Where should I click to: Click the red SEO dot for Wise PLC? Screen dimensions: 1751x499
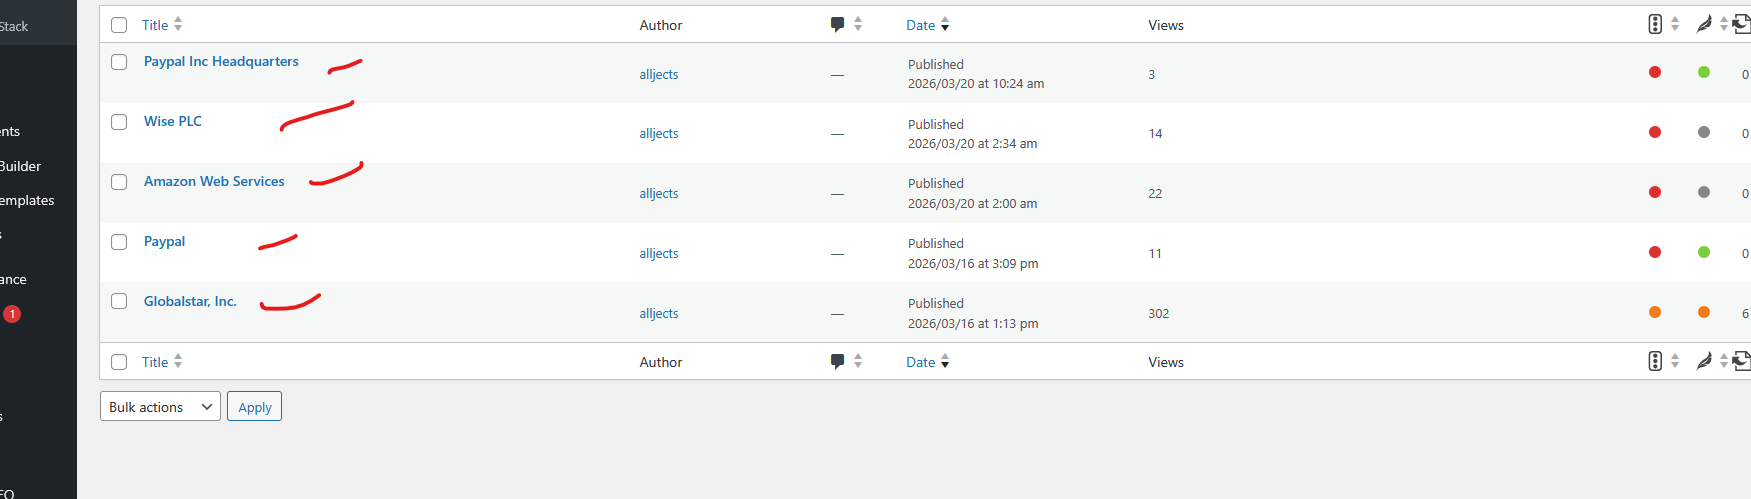click(1655, 132)
